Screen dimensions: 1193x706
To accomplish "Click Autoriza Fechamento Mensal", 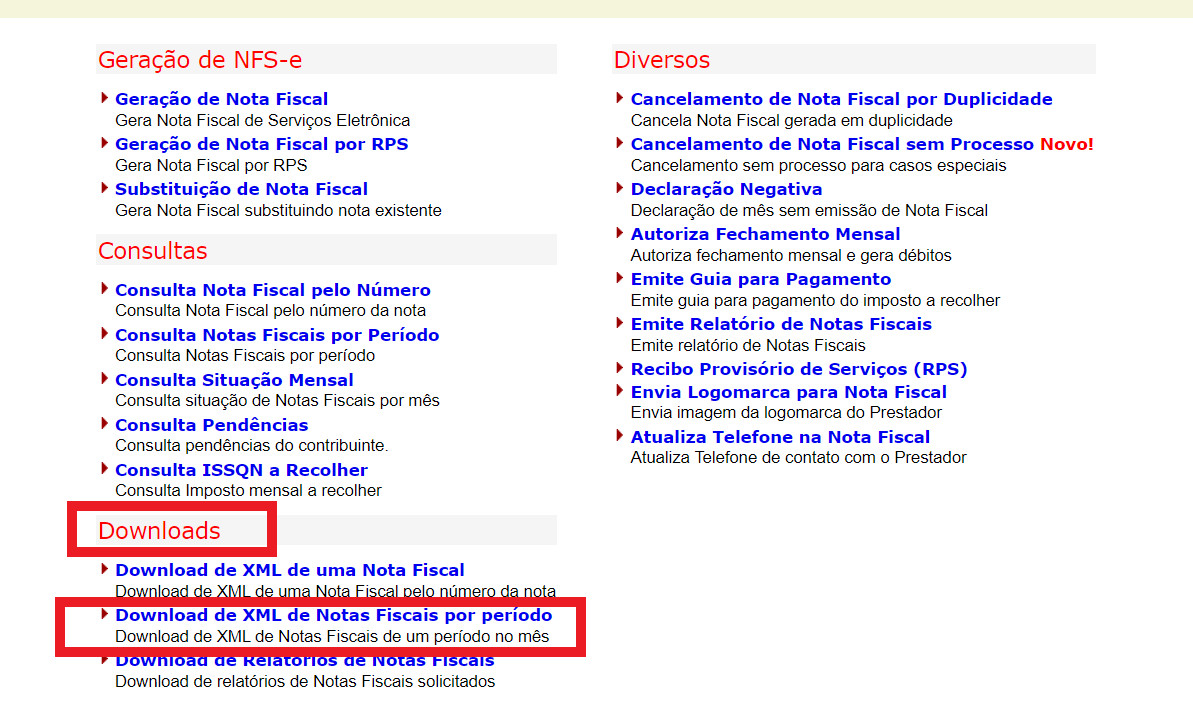I will [765, 234].
